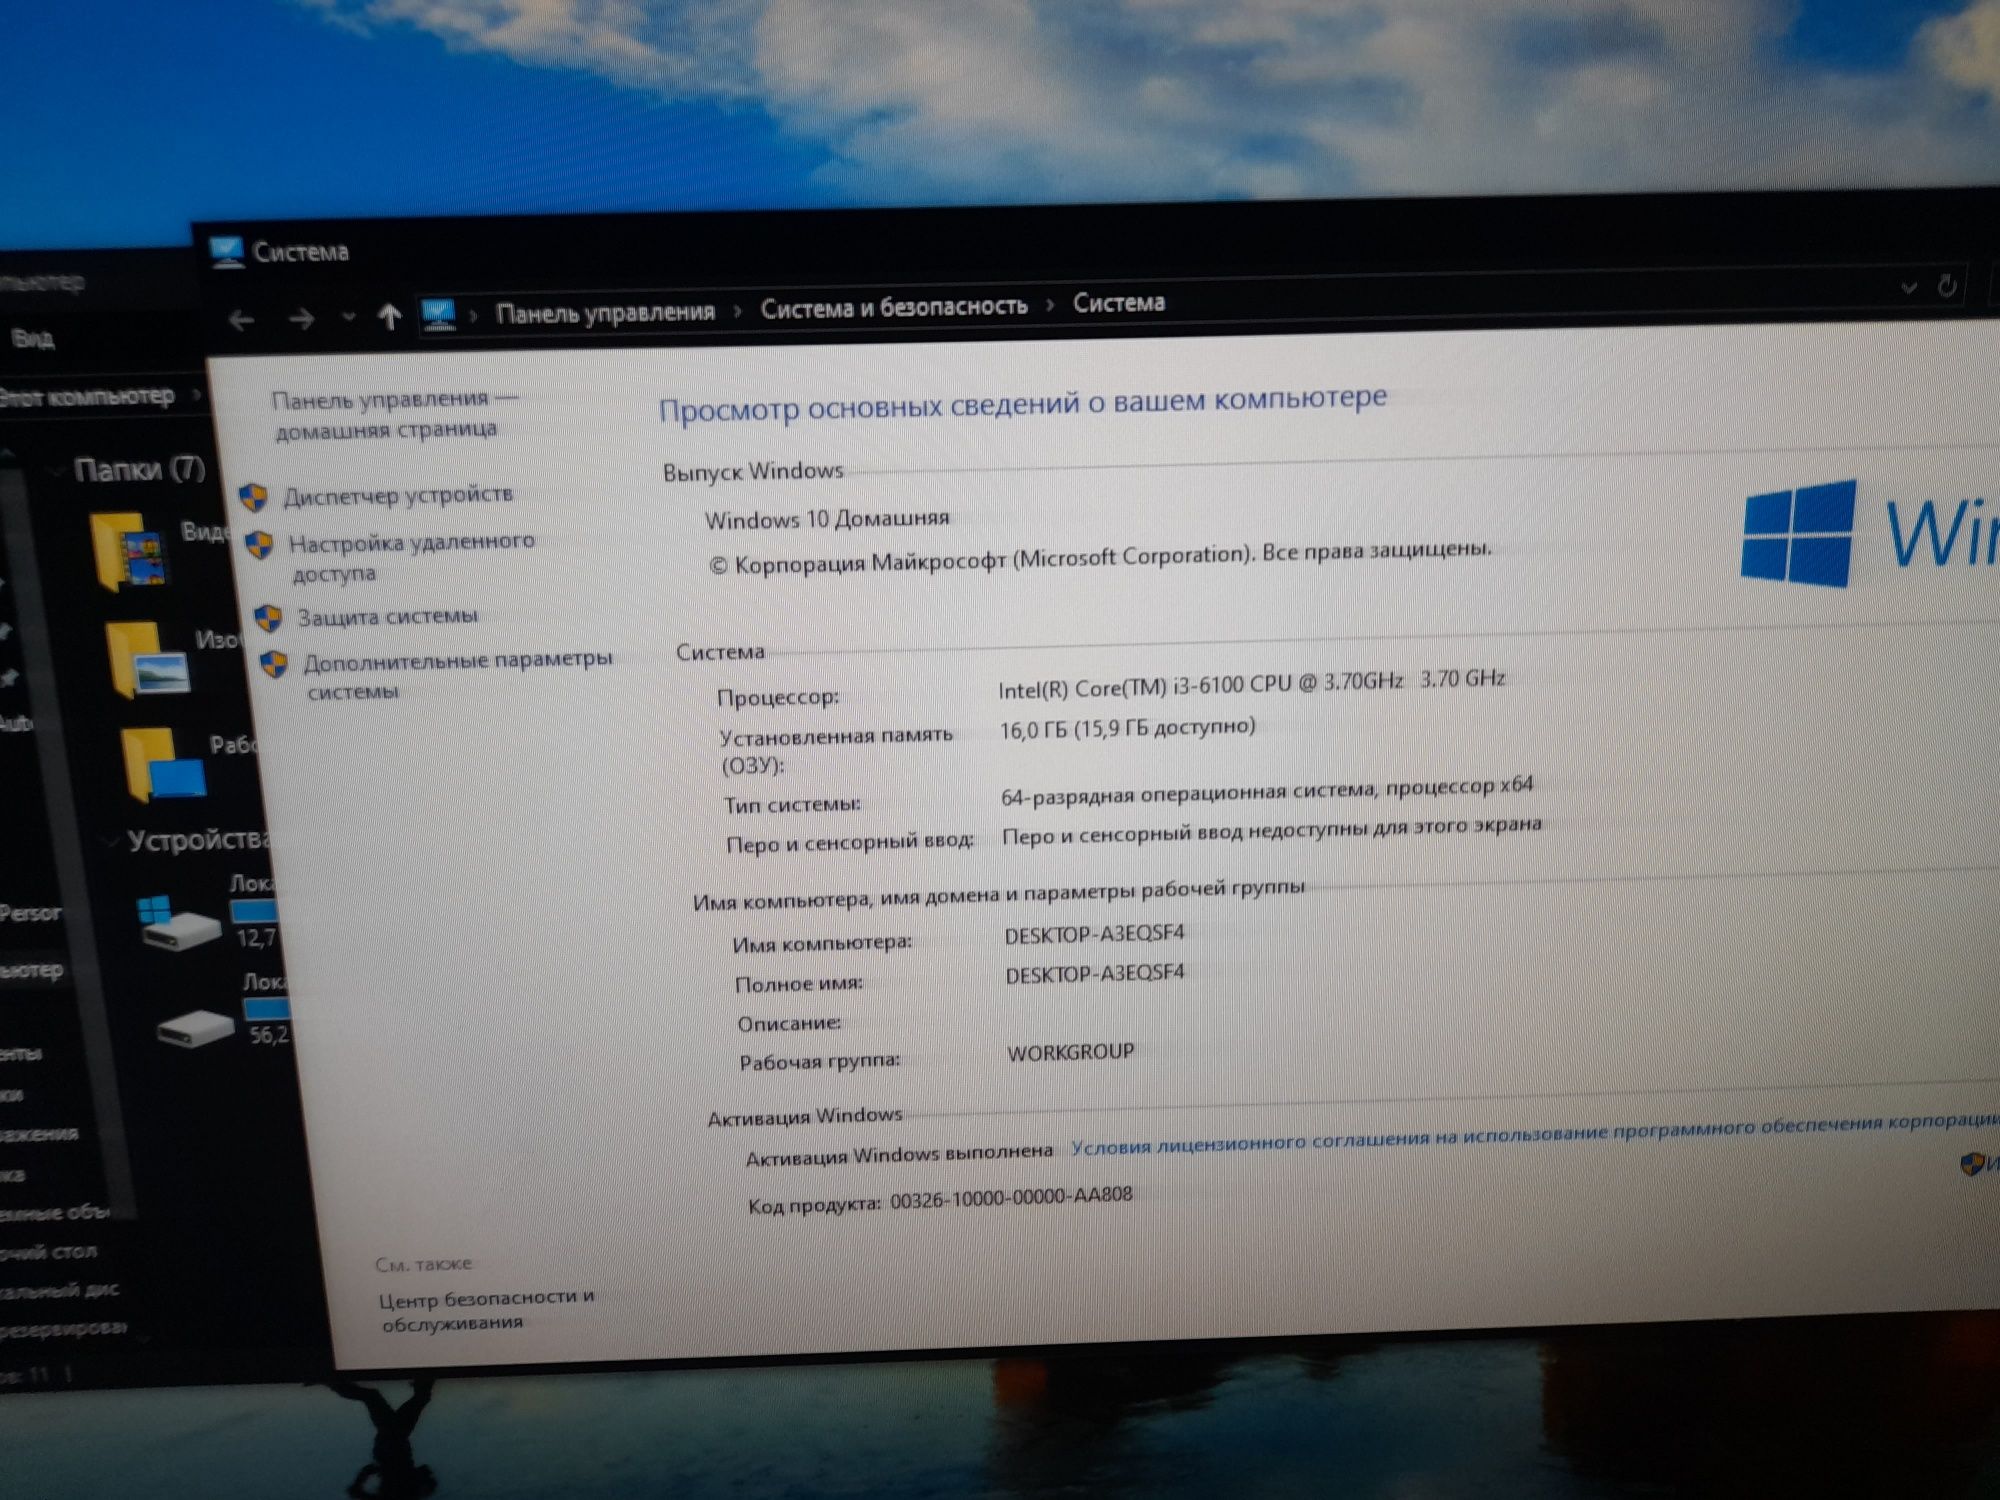Click the Forward navigation arrow
The height and width of the screenshot is (1500, 2000).
(300, 319)
